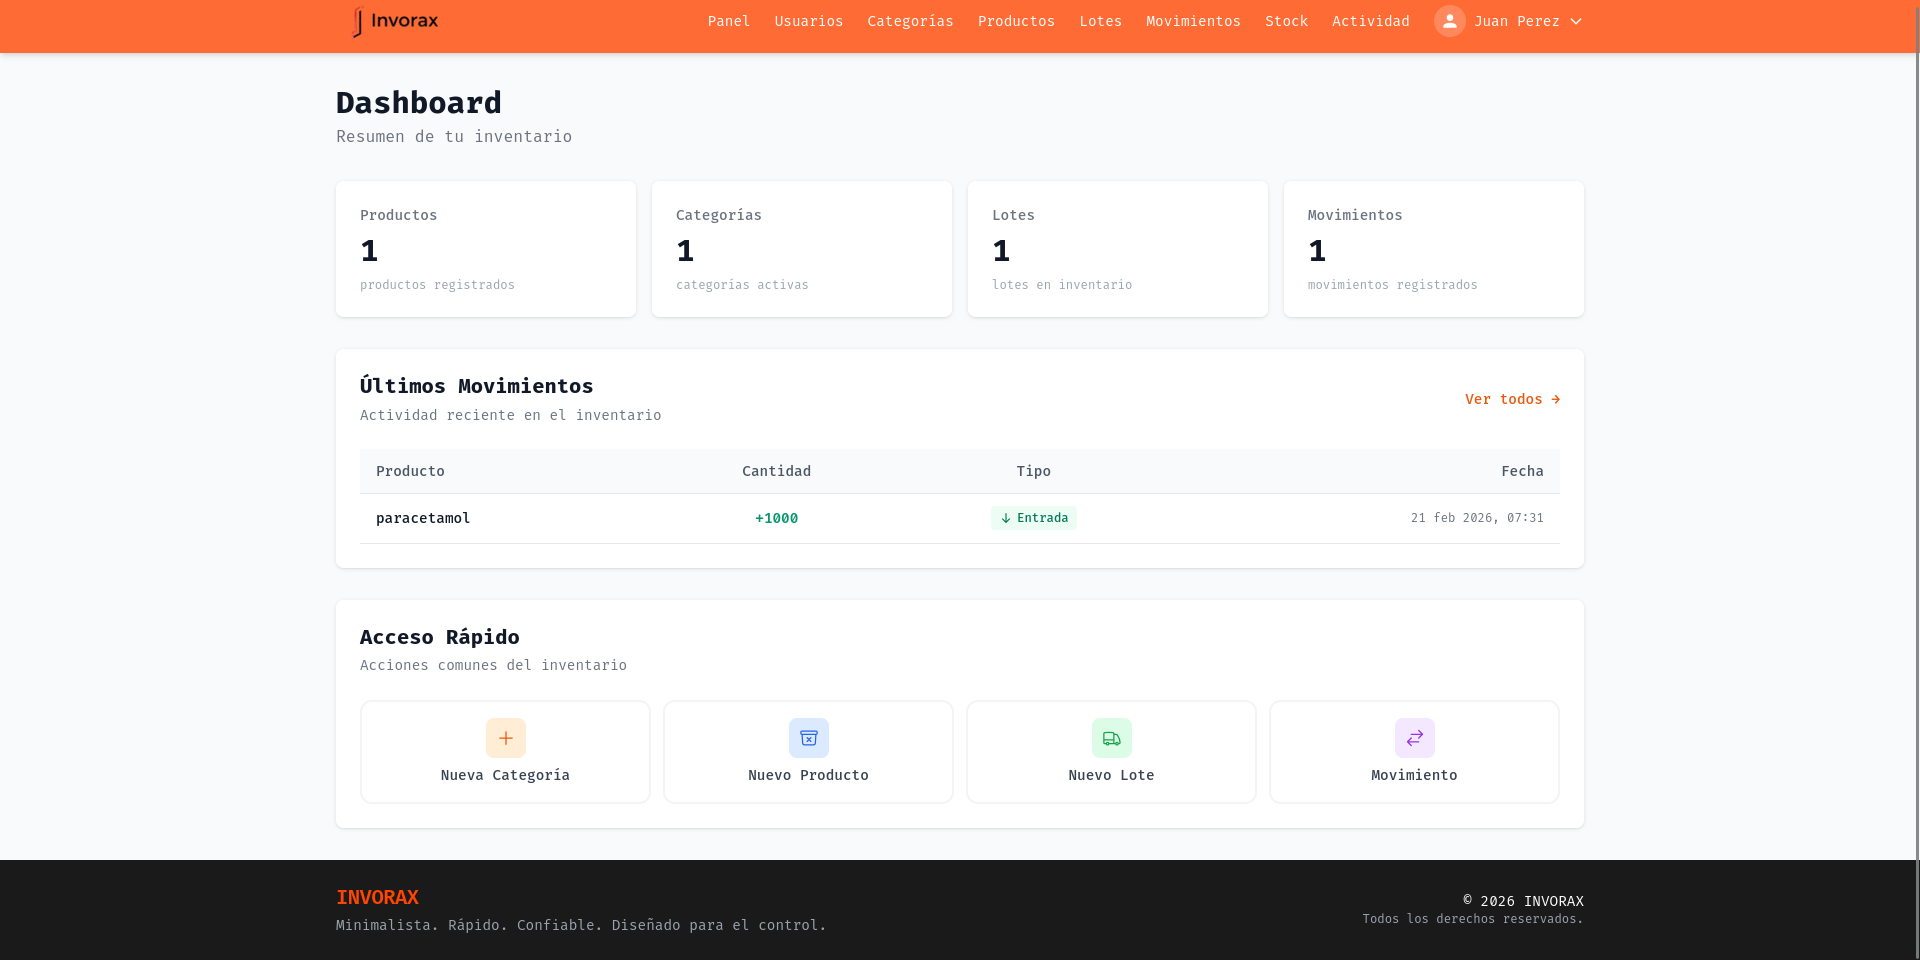Screen dimensions: 1920x960
Task: Click the Nuevo Producto quick access card
Action: pyautogui.click(x=808, y=752)
